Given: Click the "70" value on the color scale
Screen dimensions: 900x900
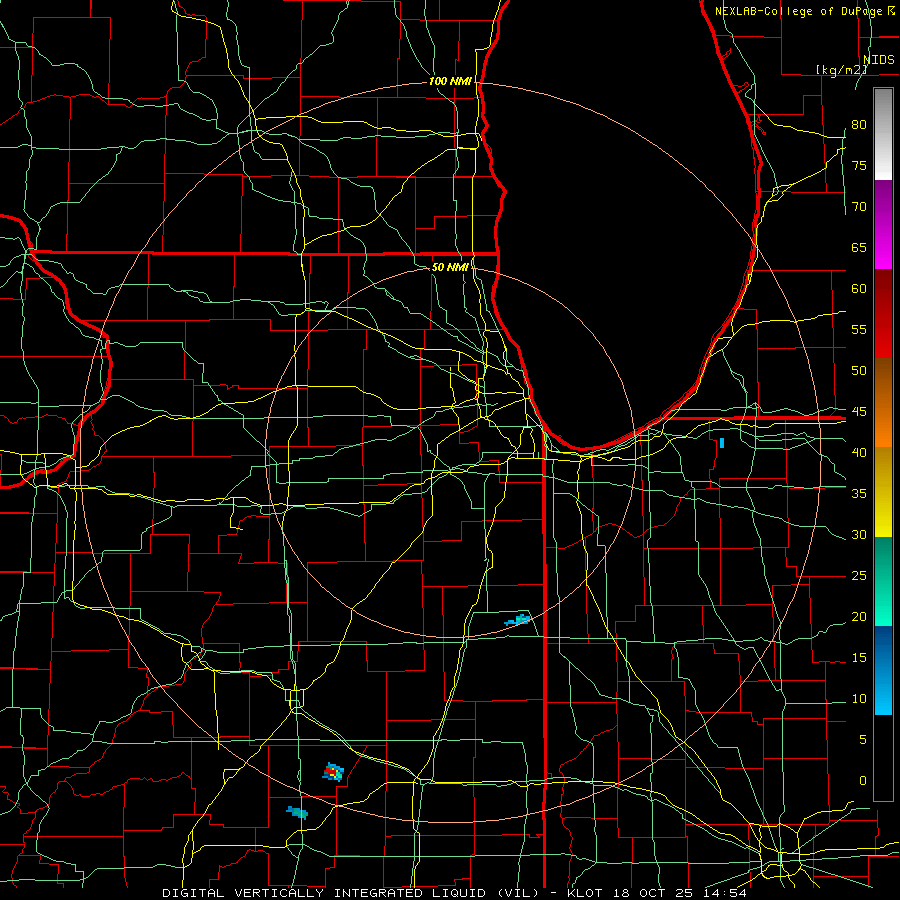Looking at the screenshot, I should (859, 207).
